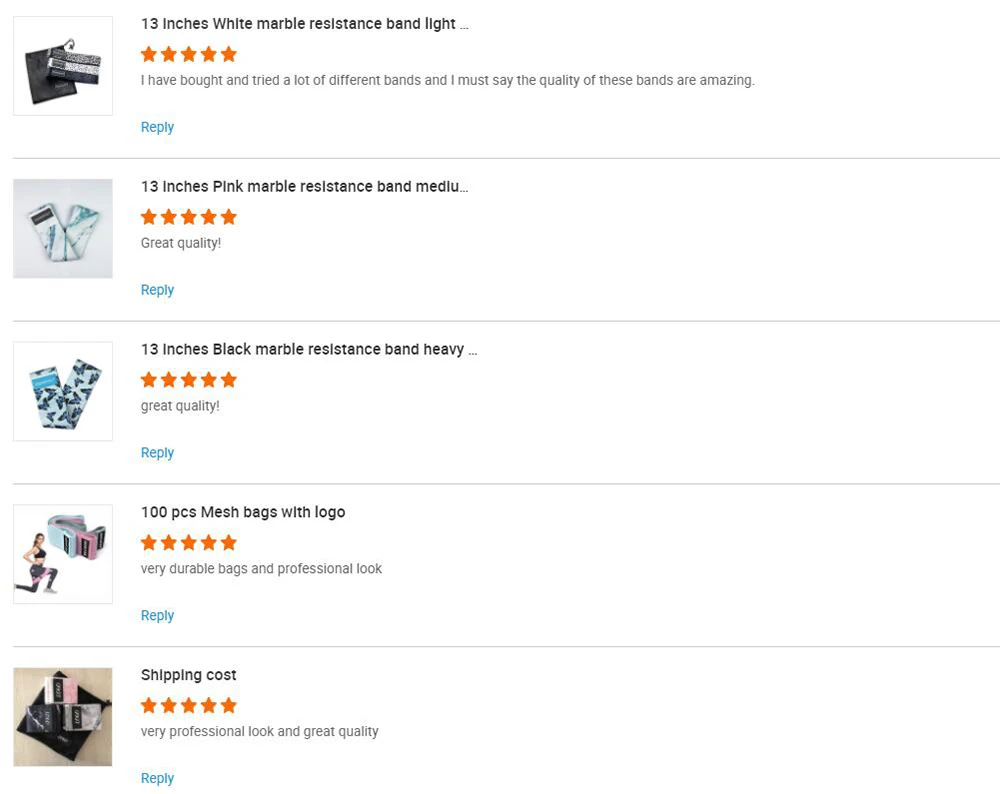Click the star rating for Pink marble band
The image size is (1000, 794).
click(x=189, y=217)
